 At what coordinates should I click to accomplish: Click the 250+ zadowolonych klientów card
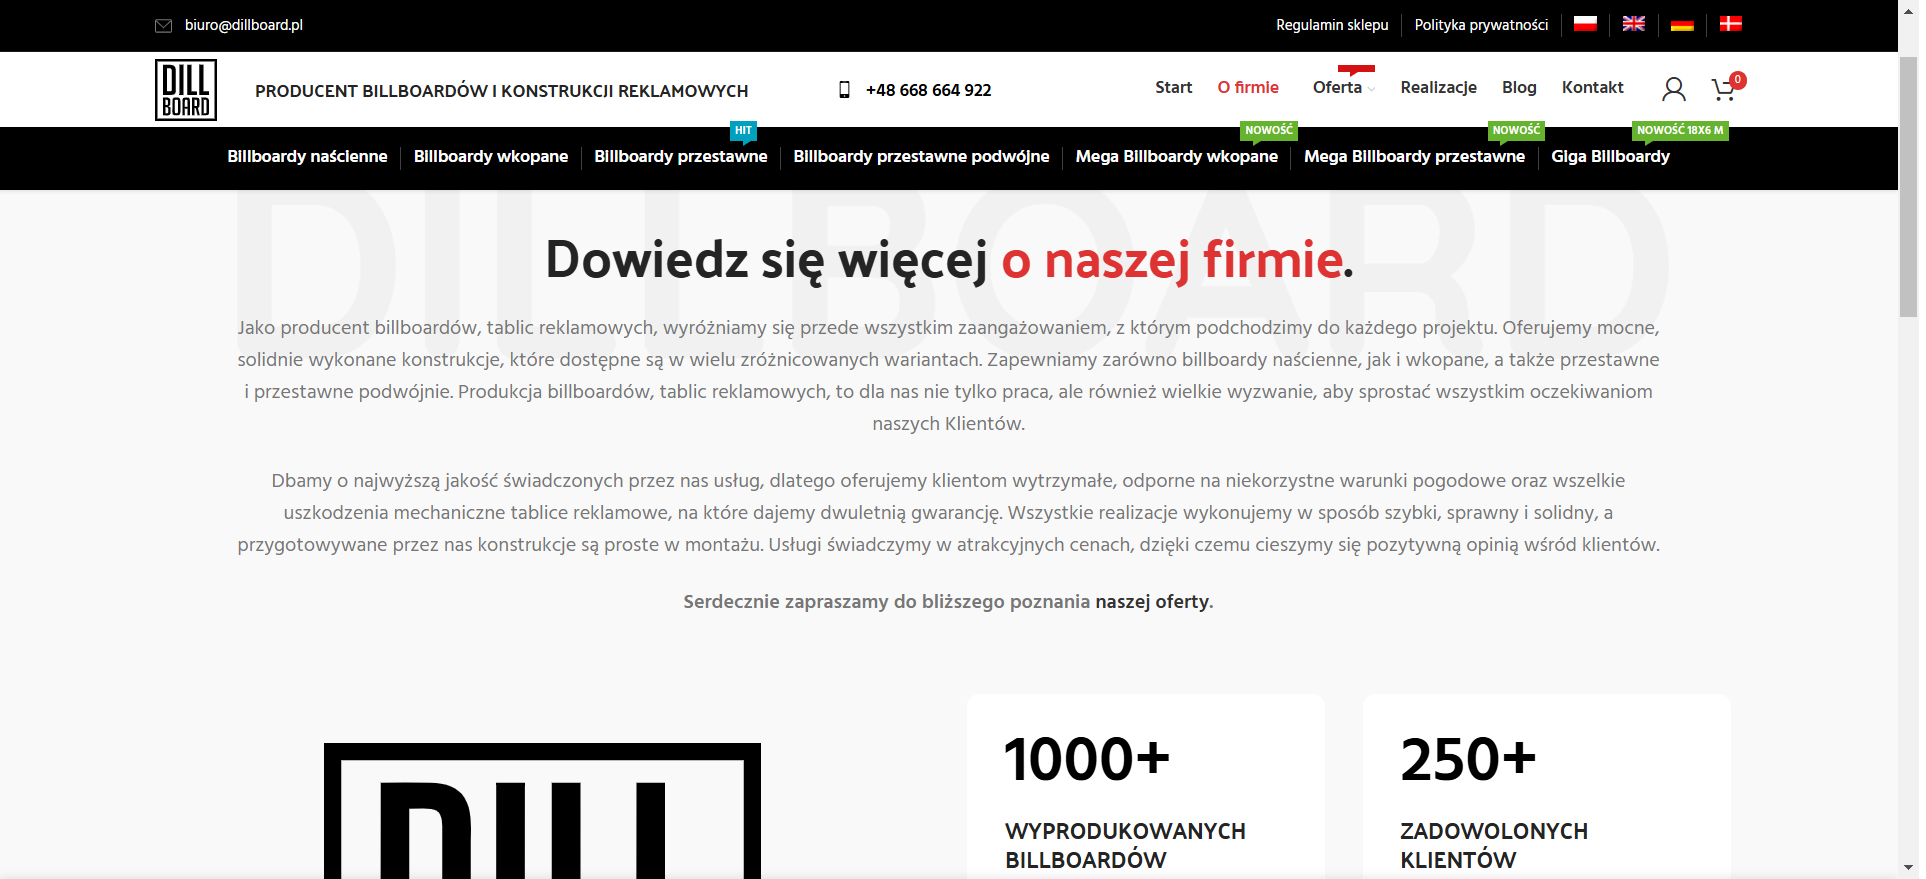click(x=1546, y=787)
